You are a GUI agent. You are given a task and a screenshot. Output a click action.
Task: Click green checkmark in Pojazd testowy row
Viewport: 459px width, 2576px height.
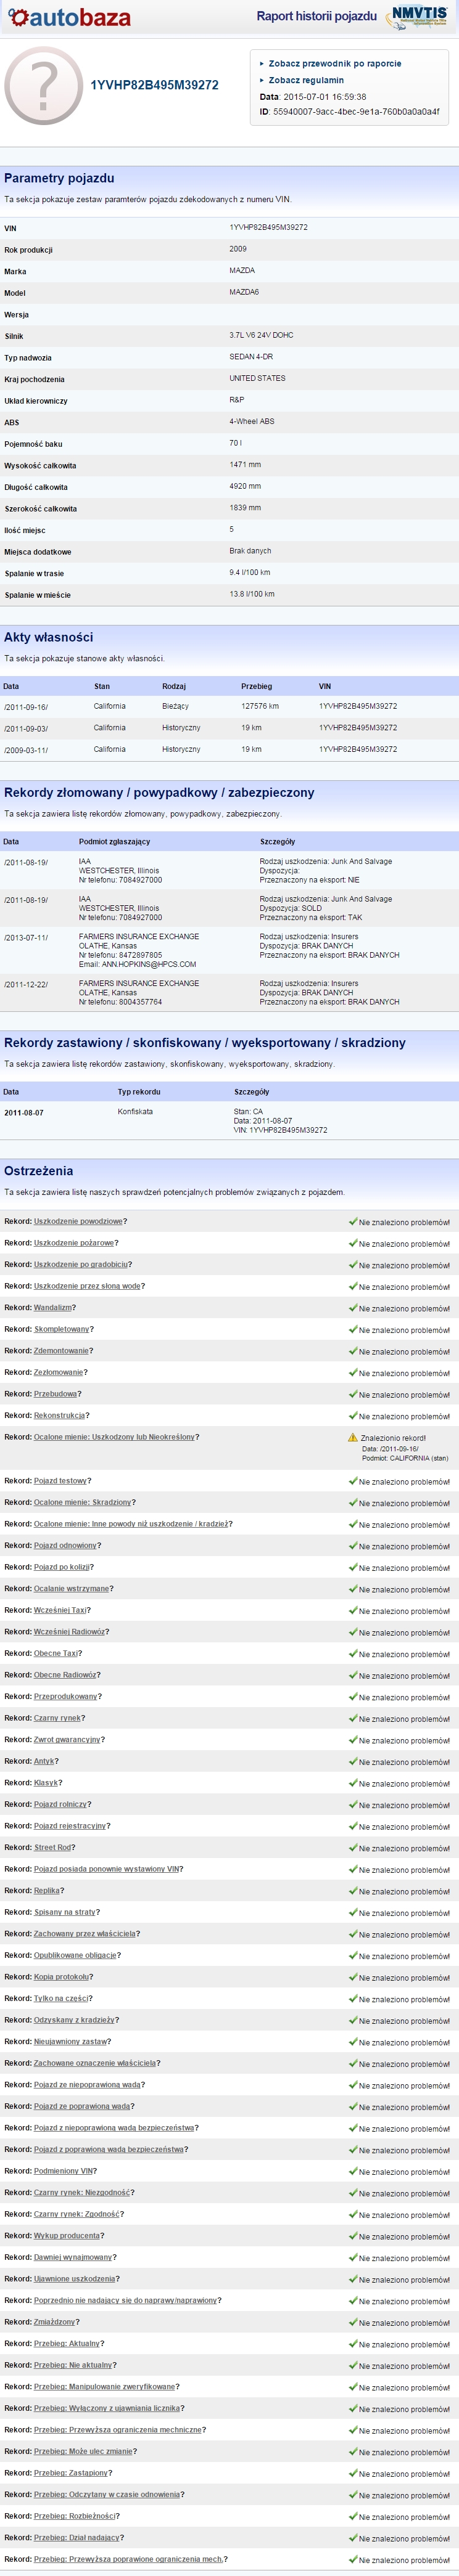tap(352, 1482)
